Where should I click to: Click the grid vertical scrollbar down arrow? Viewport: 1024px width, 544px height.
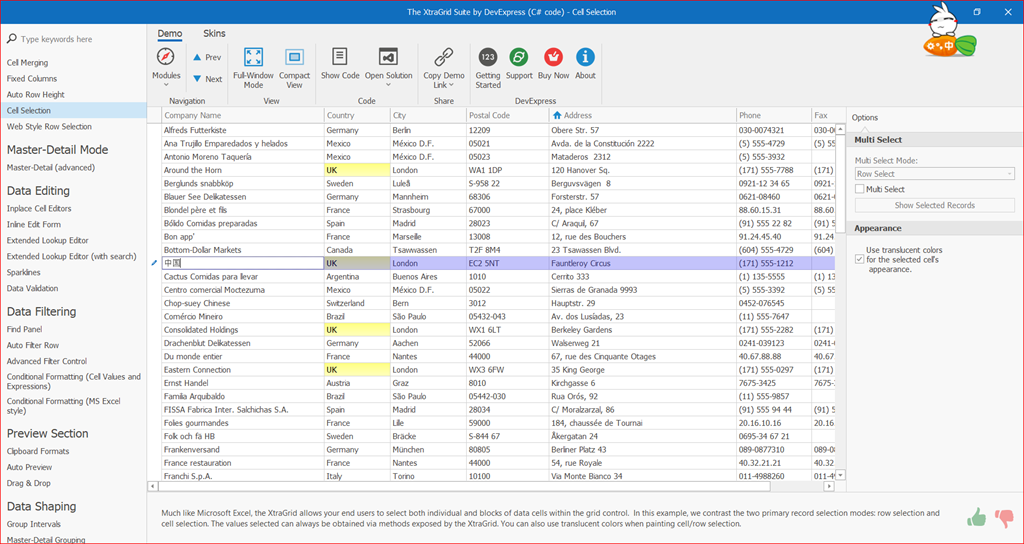(x=840, y=475)
